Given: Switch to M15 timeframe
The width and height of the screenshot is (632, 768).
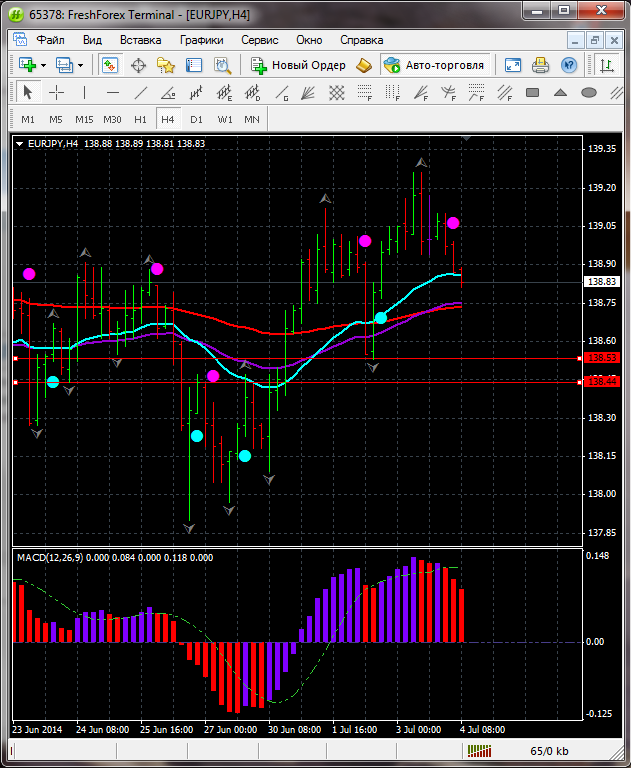Looking at the screenshot, I should [x=84, y=120].
